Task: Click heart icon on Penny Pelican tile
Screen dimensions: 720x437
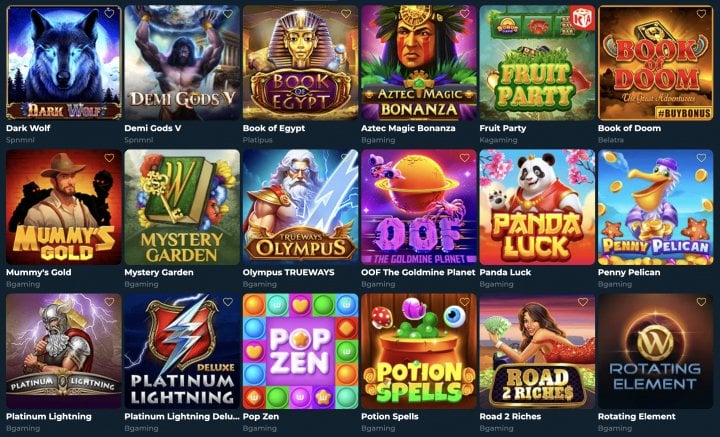Action: tap(701, 158)
